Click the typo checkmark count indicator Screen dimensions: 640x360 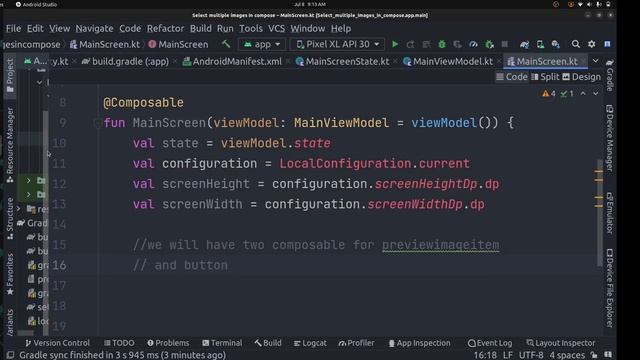click(x=567, y=93)
